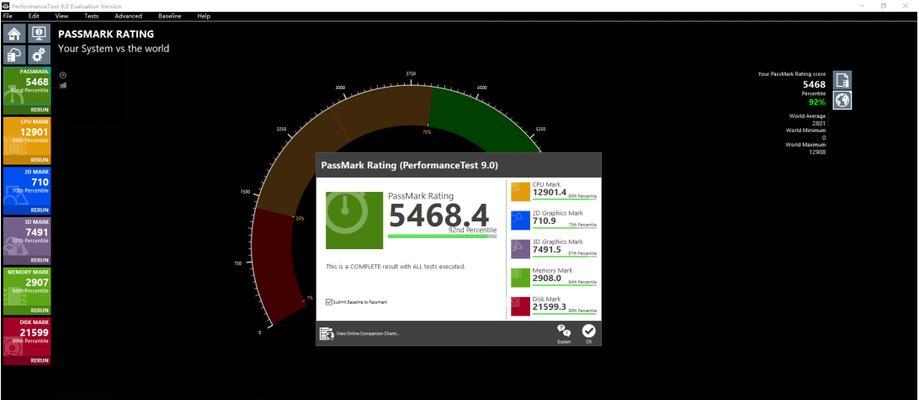
Task: Click the '1500' gauge scale label
Action: (x=244, y=192)
